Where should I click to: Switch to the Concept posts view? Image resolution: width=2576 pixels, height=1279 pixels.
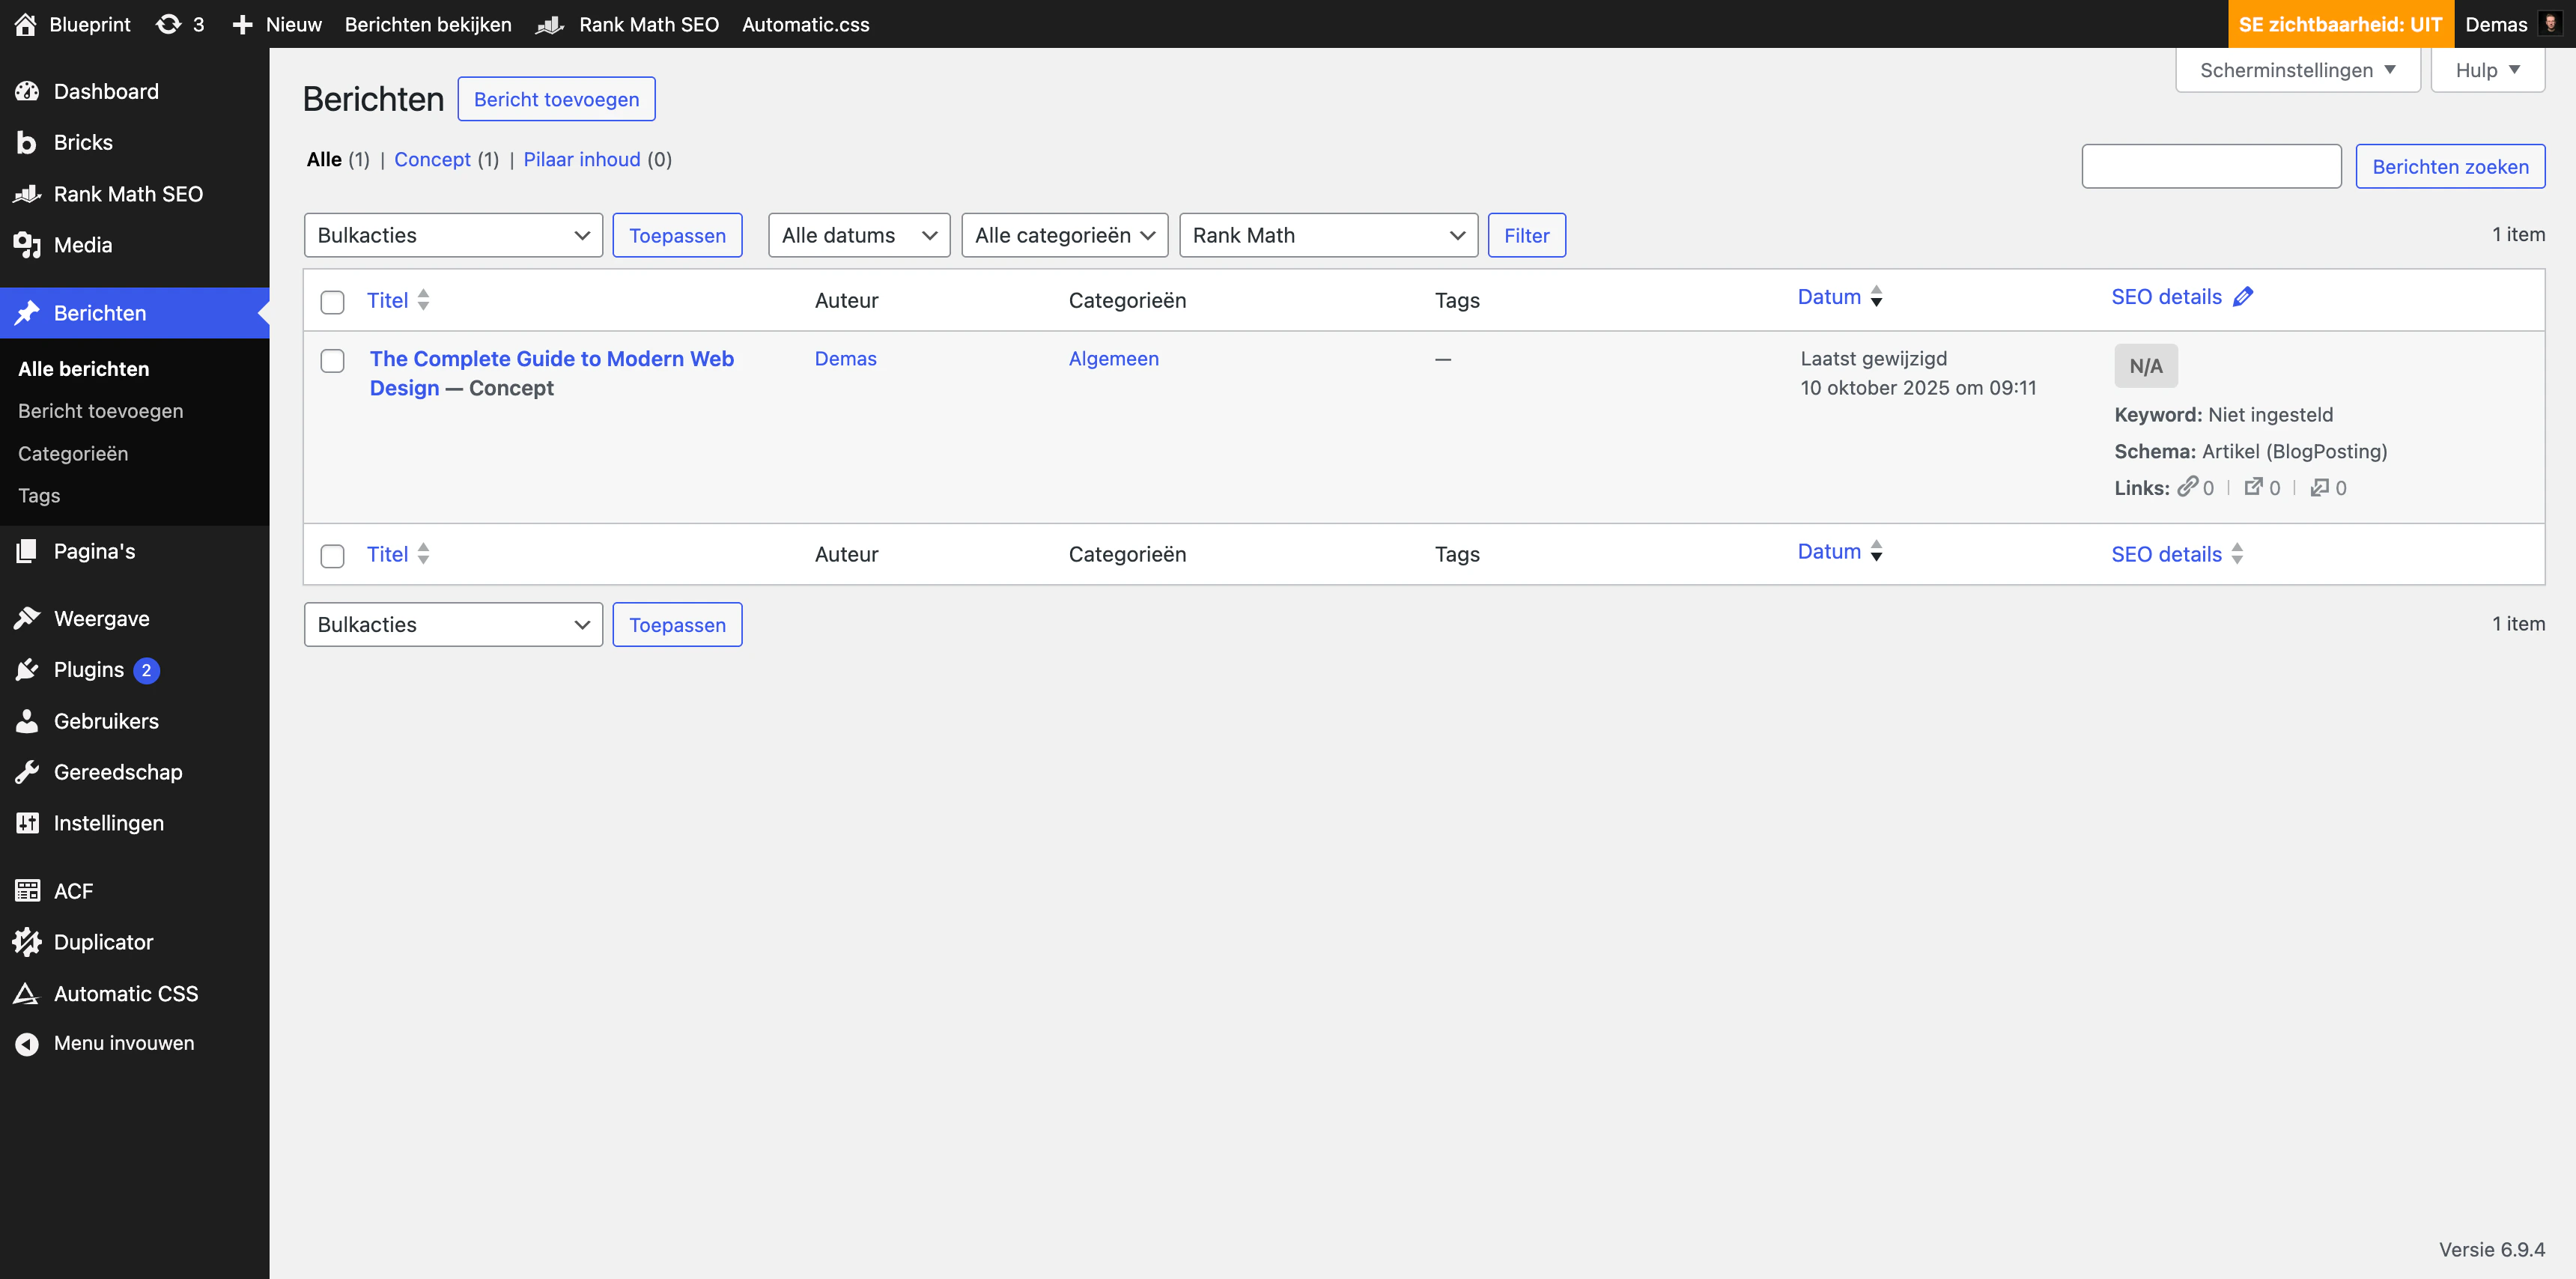[x=432, y=160]
